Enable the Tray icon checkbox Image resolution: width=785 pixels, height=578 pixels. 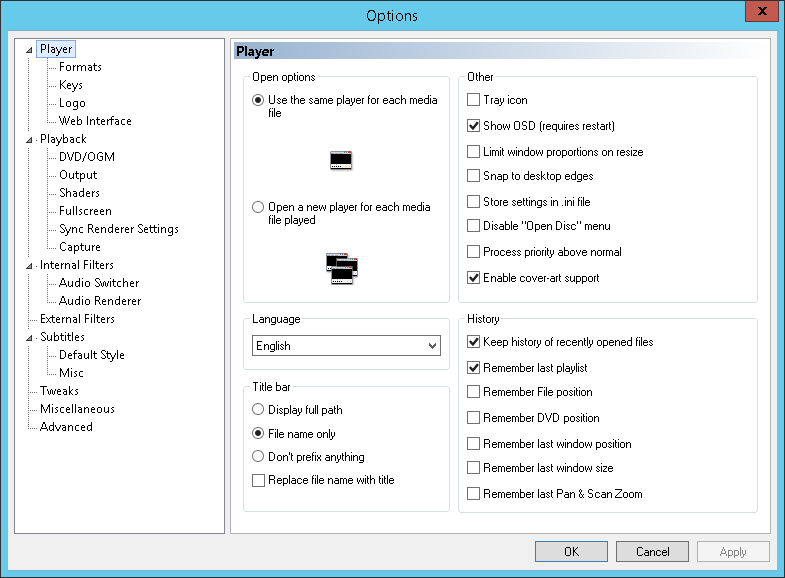coord(474,100)
